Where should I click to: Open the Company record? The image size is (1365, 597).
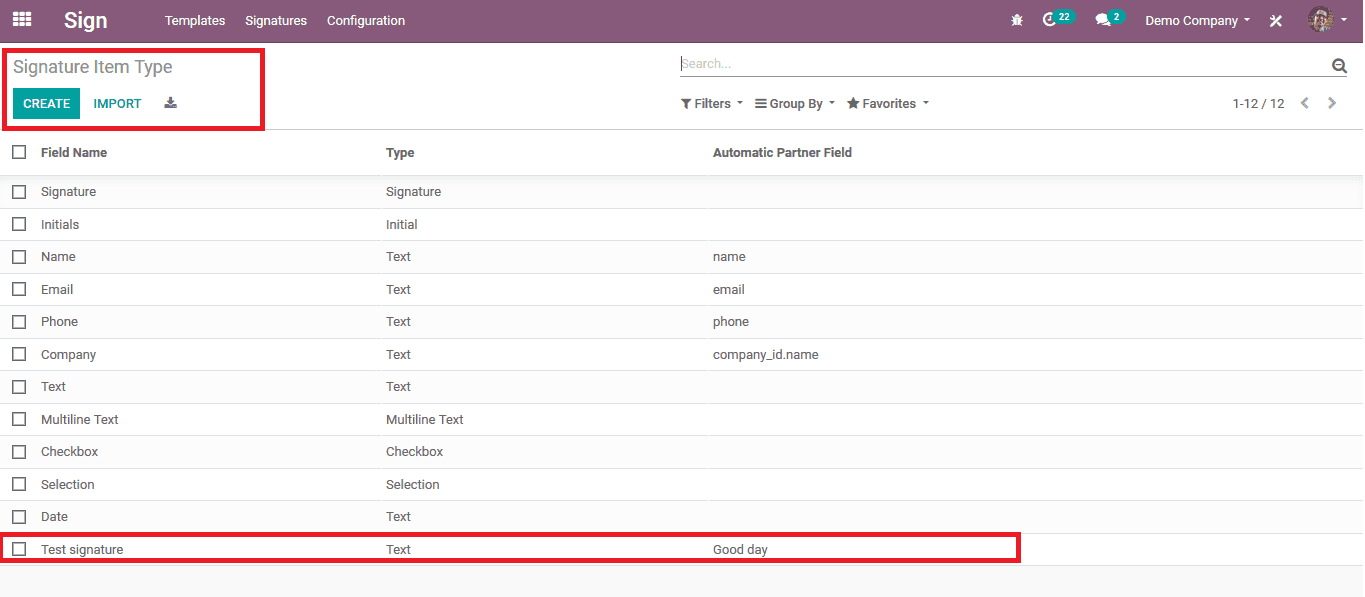68,355
